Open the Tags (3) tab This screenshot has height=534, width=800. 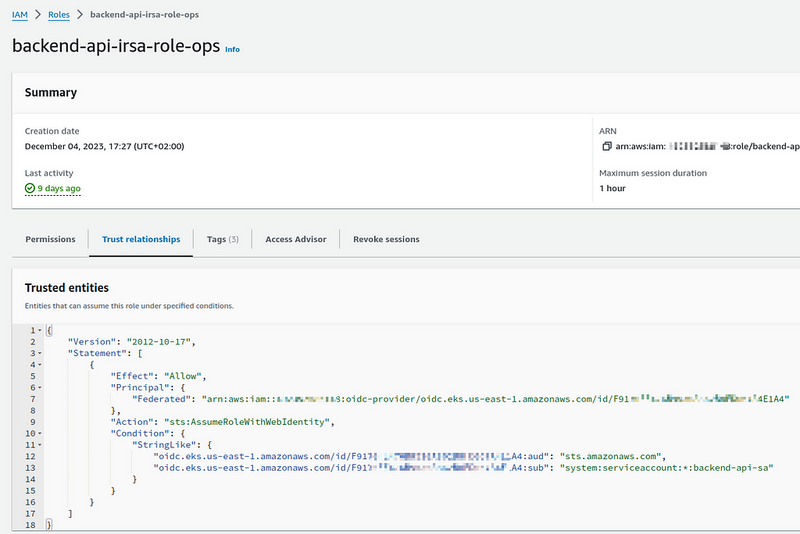click(222, 239)
